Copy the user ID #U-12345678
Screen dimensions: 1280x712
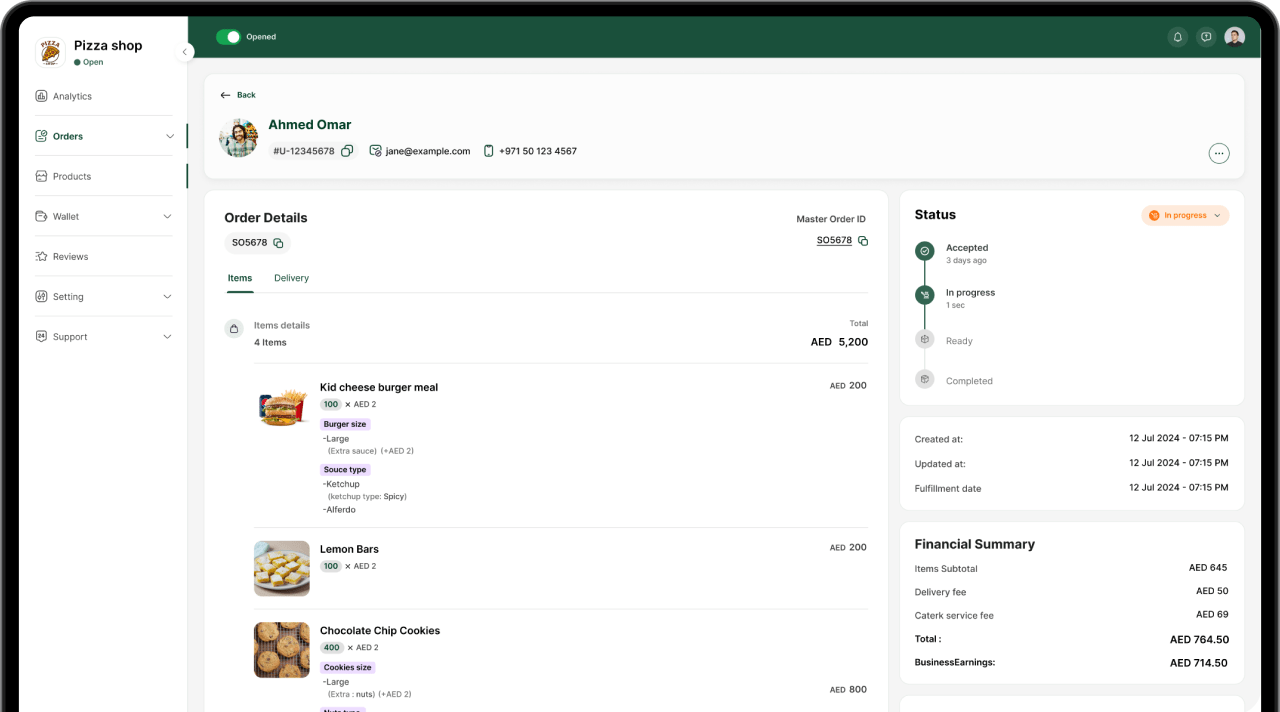click(347, 151)
